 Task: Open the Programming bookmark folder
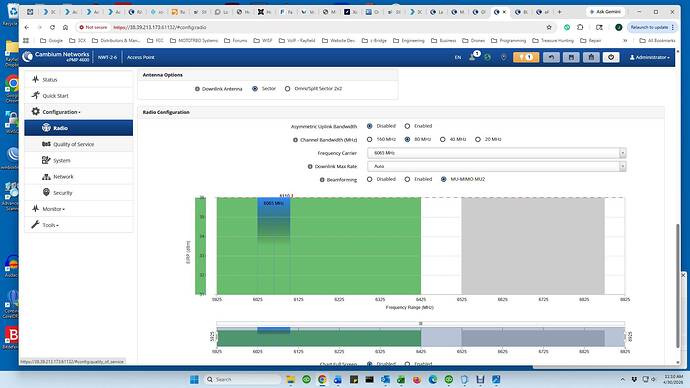click(509, 40)
